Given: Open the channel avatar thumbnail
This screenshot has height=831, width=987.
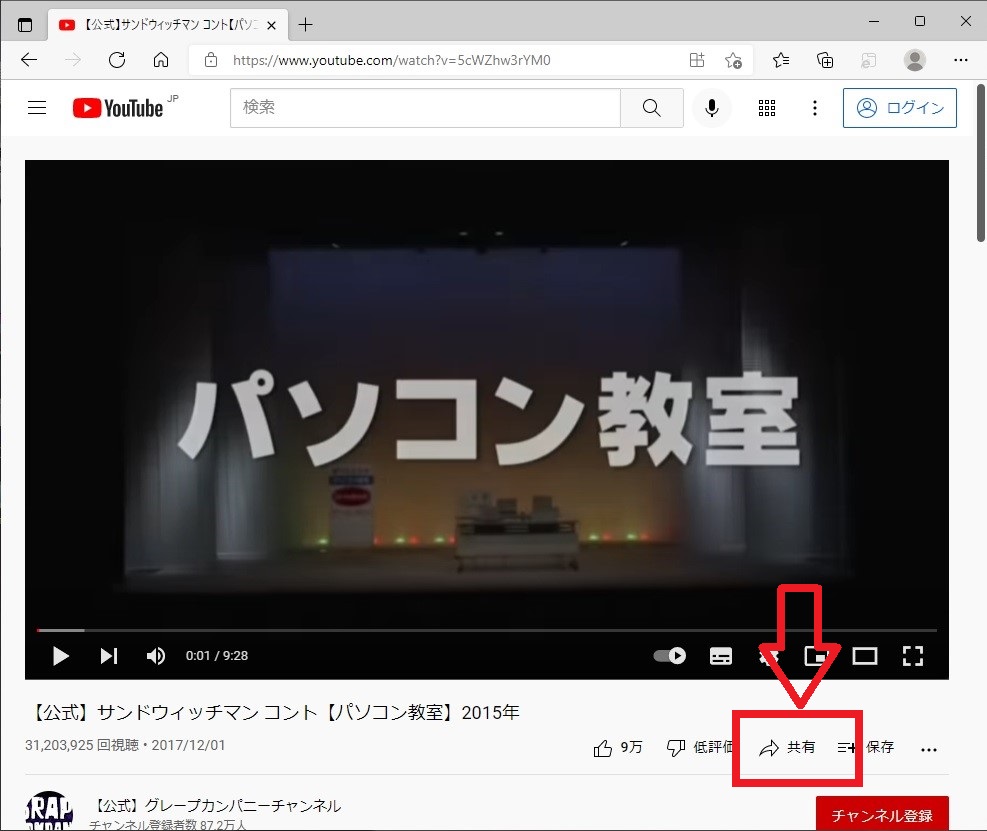Looking at the screenshot, I should point(49,811).
